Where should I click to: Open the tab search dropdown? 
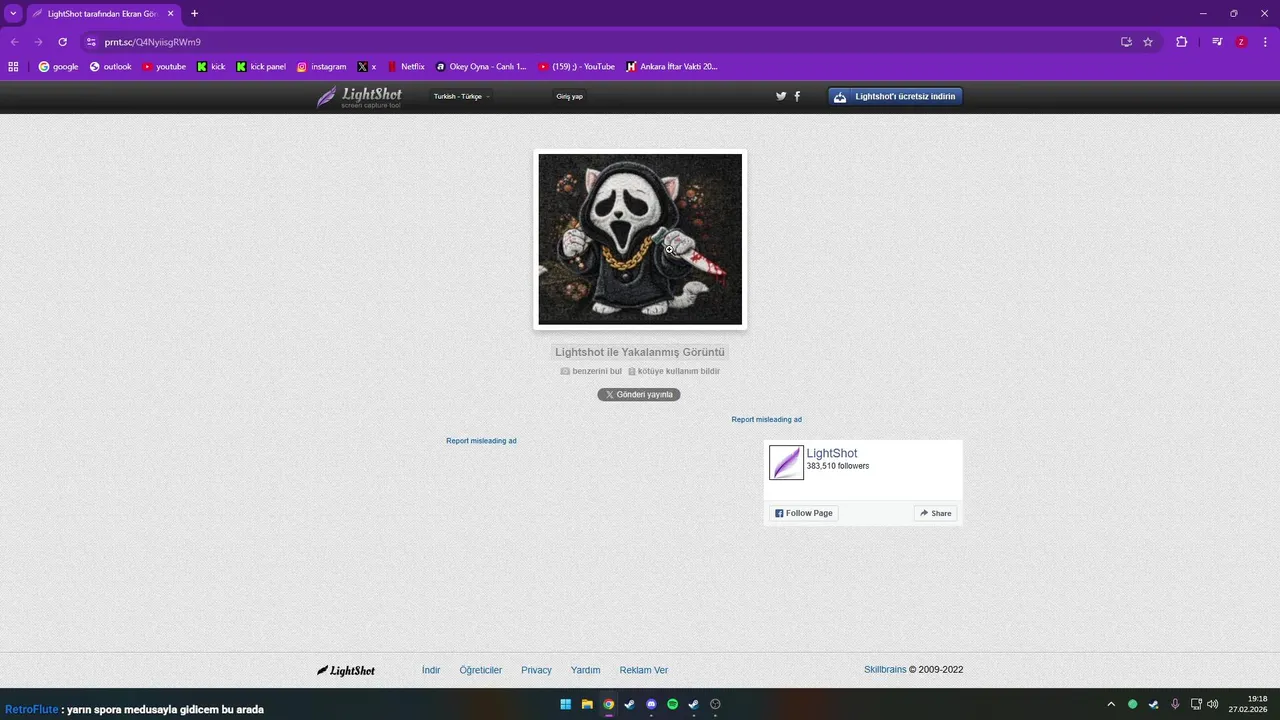(13, 13)
